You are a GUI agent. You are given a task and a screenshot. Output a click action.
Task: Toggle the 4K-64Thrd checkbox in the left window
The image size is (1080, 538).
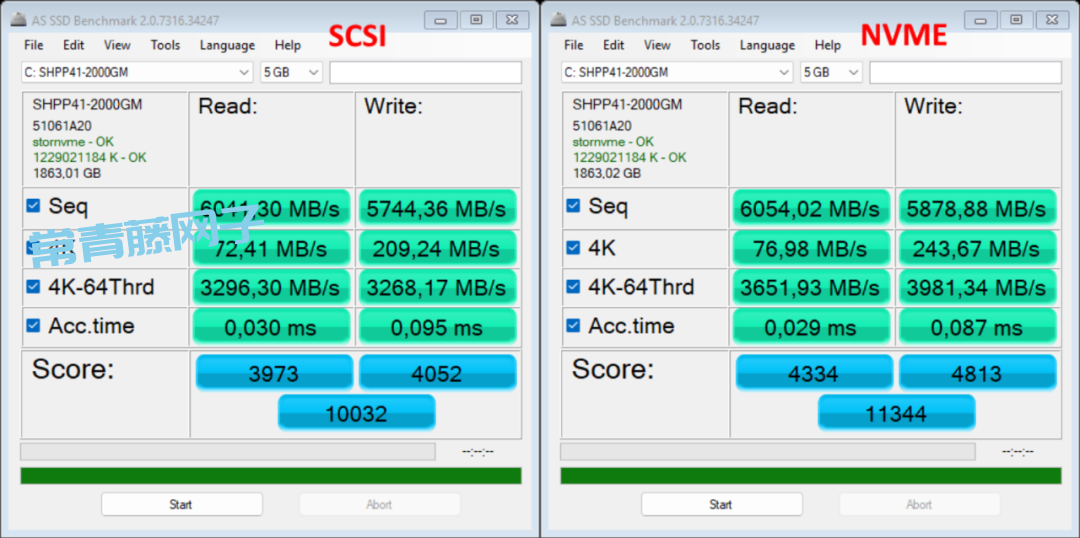[33, 288]
